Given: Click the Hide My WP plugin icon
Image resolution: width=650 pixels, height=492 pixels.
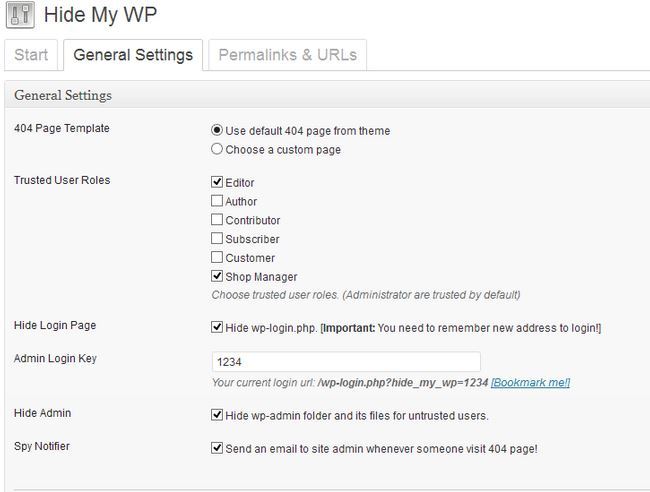Looking at the screenshot, I should 20,15.
